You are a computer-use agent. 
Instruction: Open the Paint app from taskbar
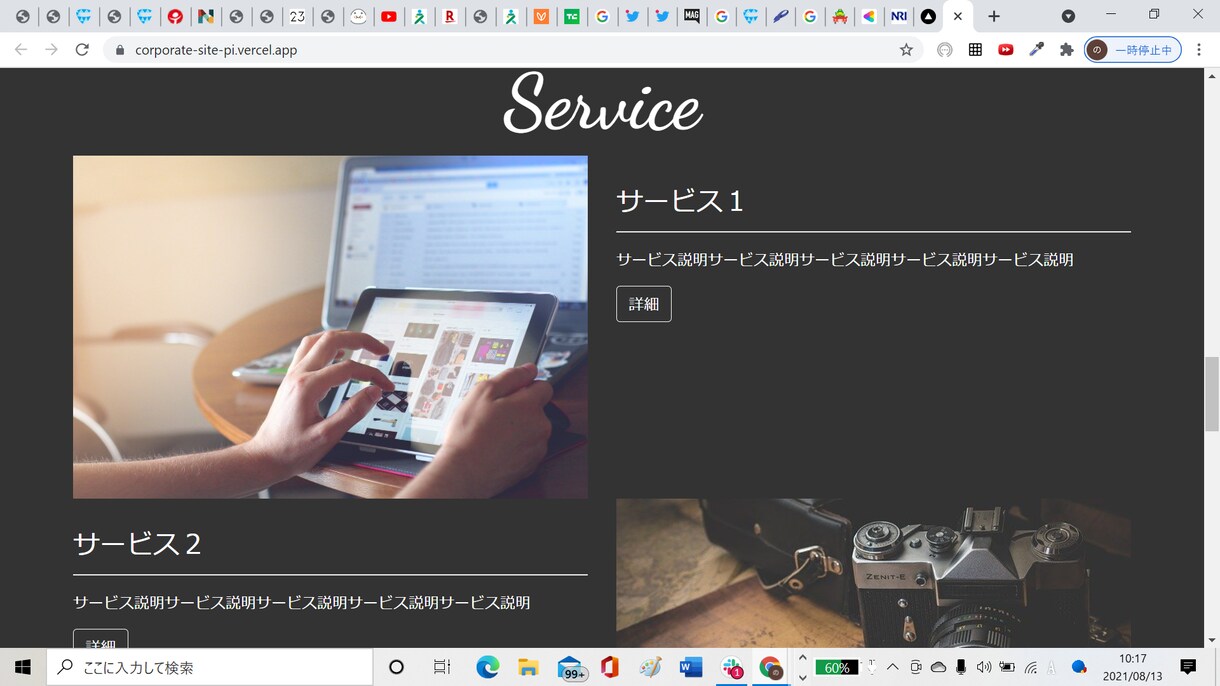click(x=651, y=667)
